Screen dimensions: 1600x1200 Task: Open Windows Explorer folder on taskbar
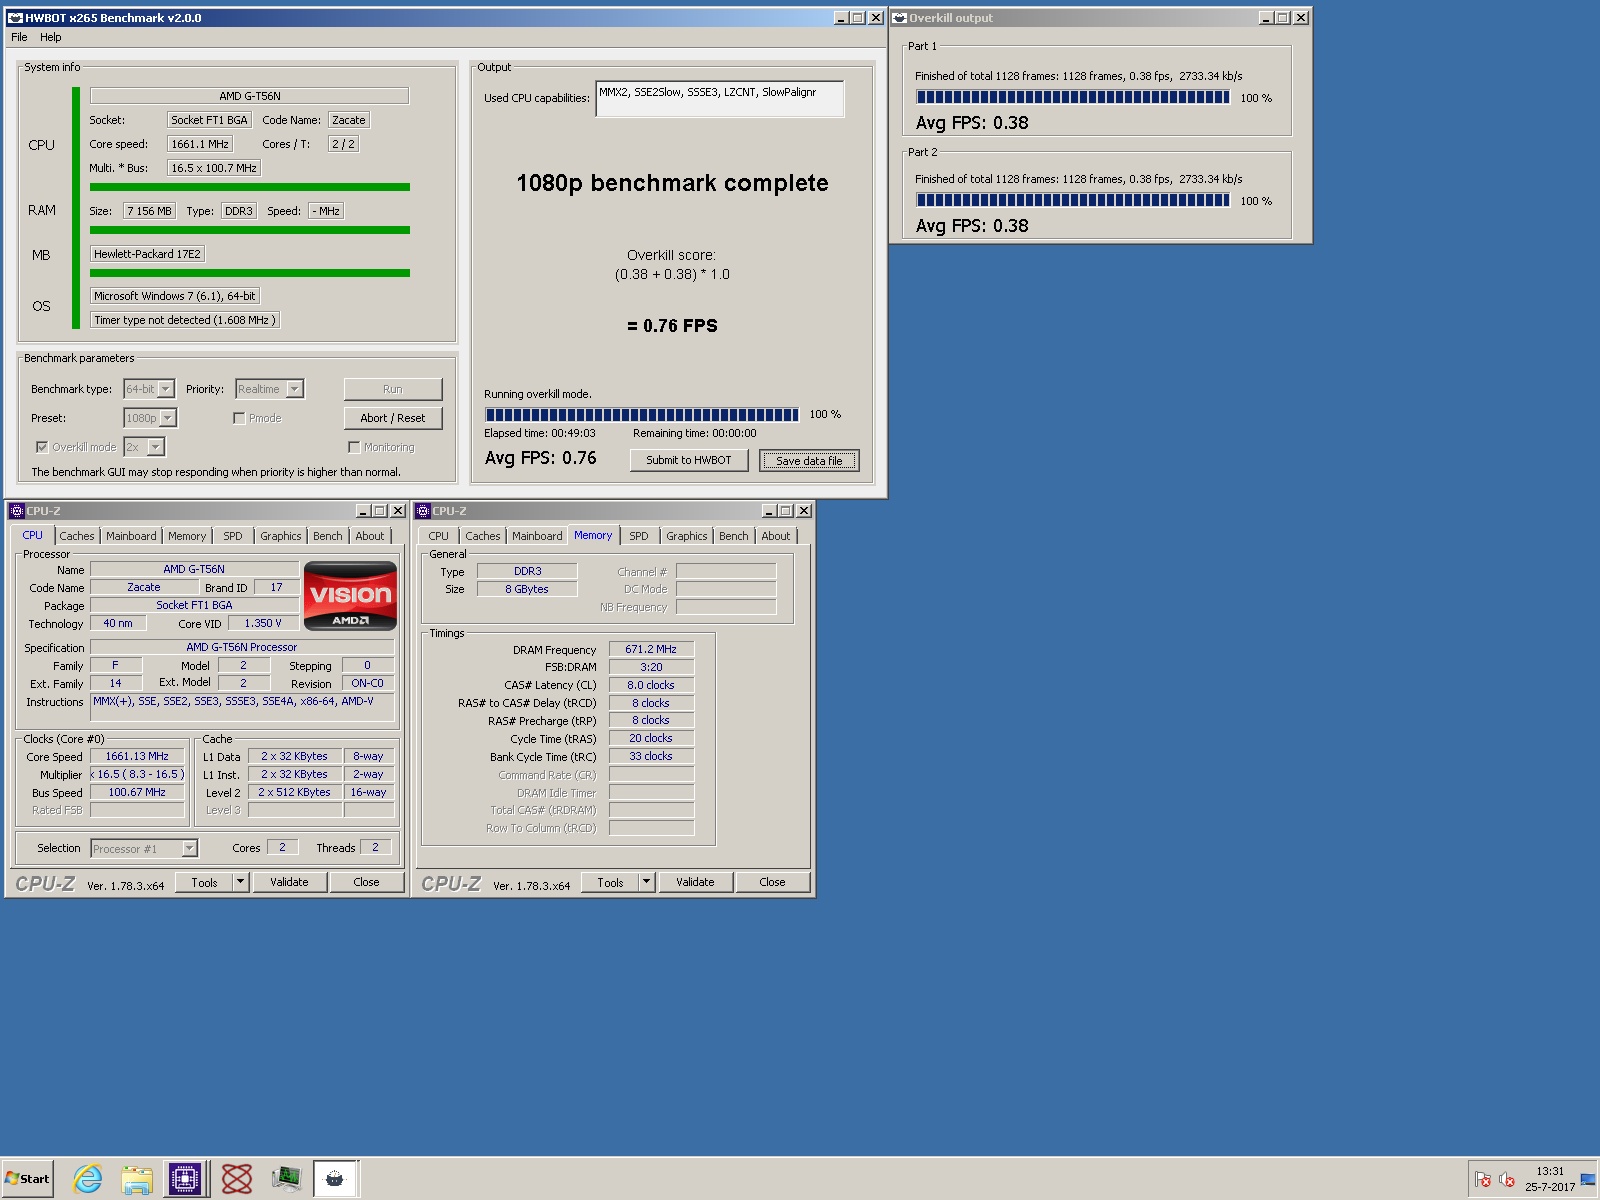pyautogui.click(x=137, y=1179)
